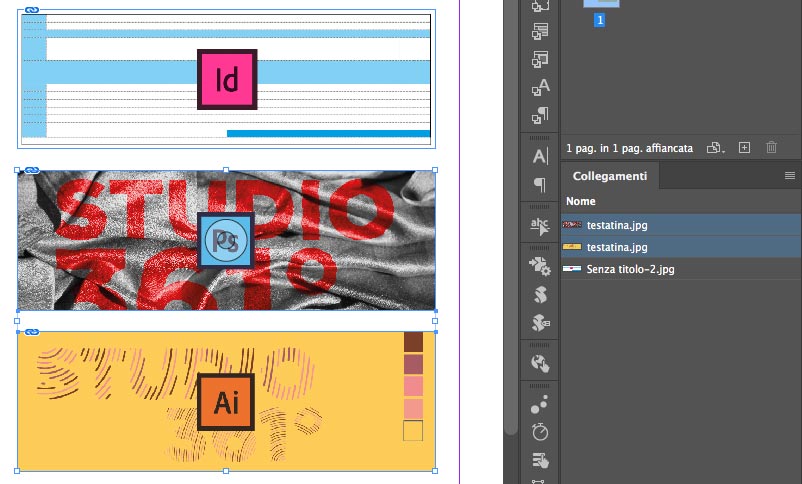
Task: Click the mauve swatch in the orange image
Action: coord(413,365)
